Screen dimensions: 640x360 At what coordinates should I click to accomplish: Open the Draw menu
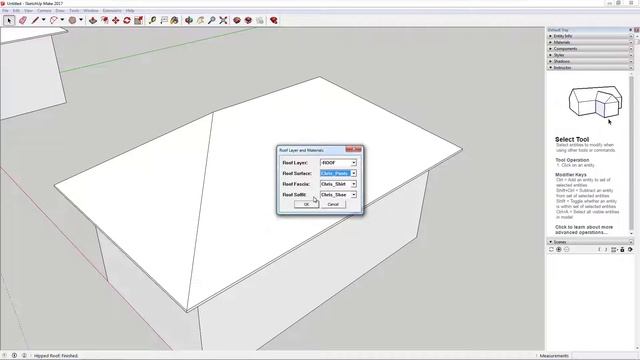coord(60,10)
